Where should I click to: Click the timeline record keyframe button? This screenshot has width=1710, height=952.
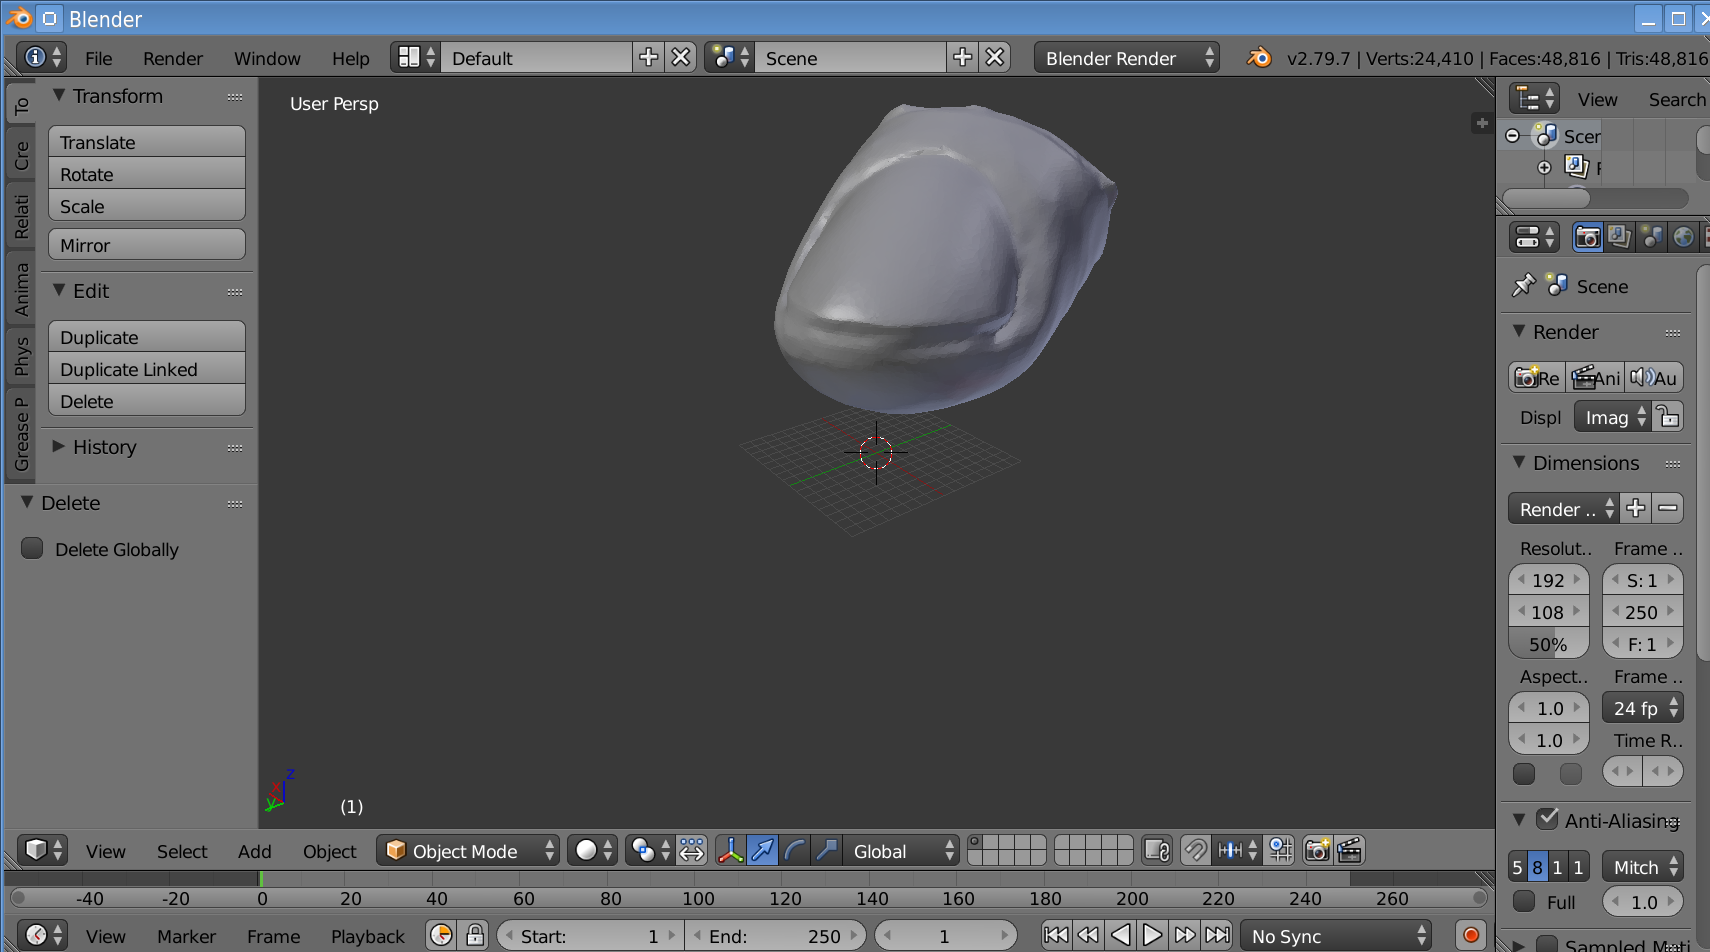[1470, 936]
